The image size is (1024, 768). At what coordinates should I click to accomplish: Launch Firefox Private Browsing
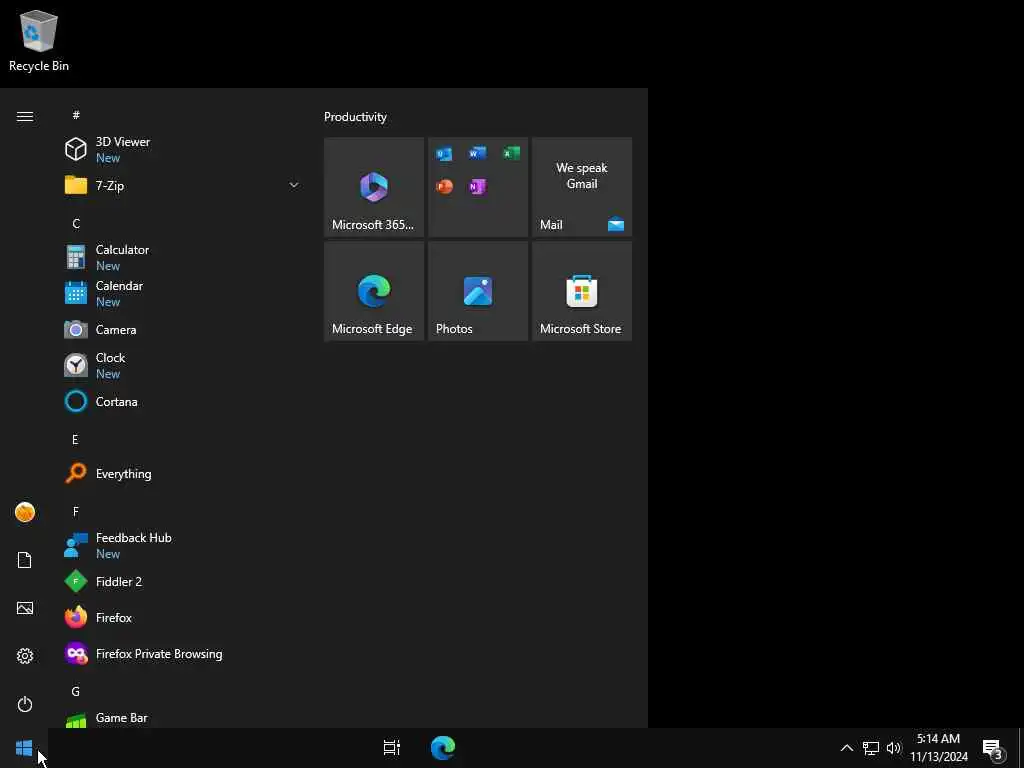coord(183,653)
